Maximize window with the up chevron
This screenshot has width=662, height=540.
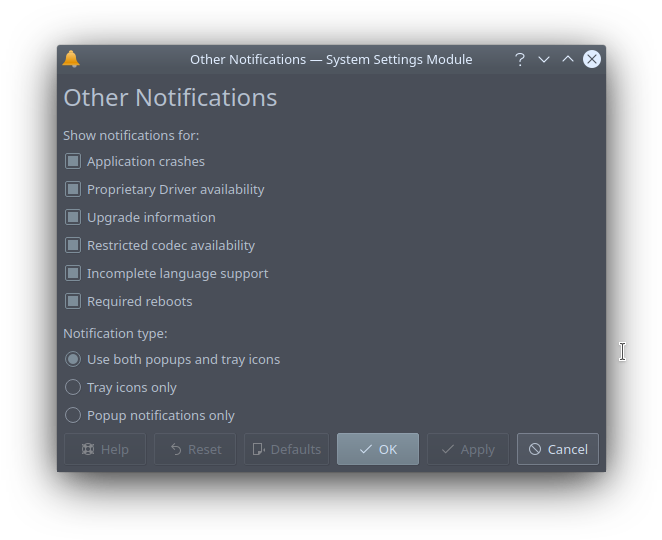568,59
